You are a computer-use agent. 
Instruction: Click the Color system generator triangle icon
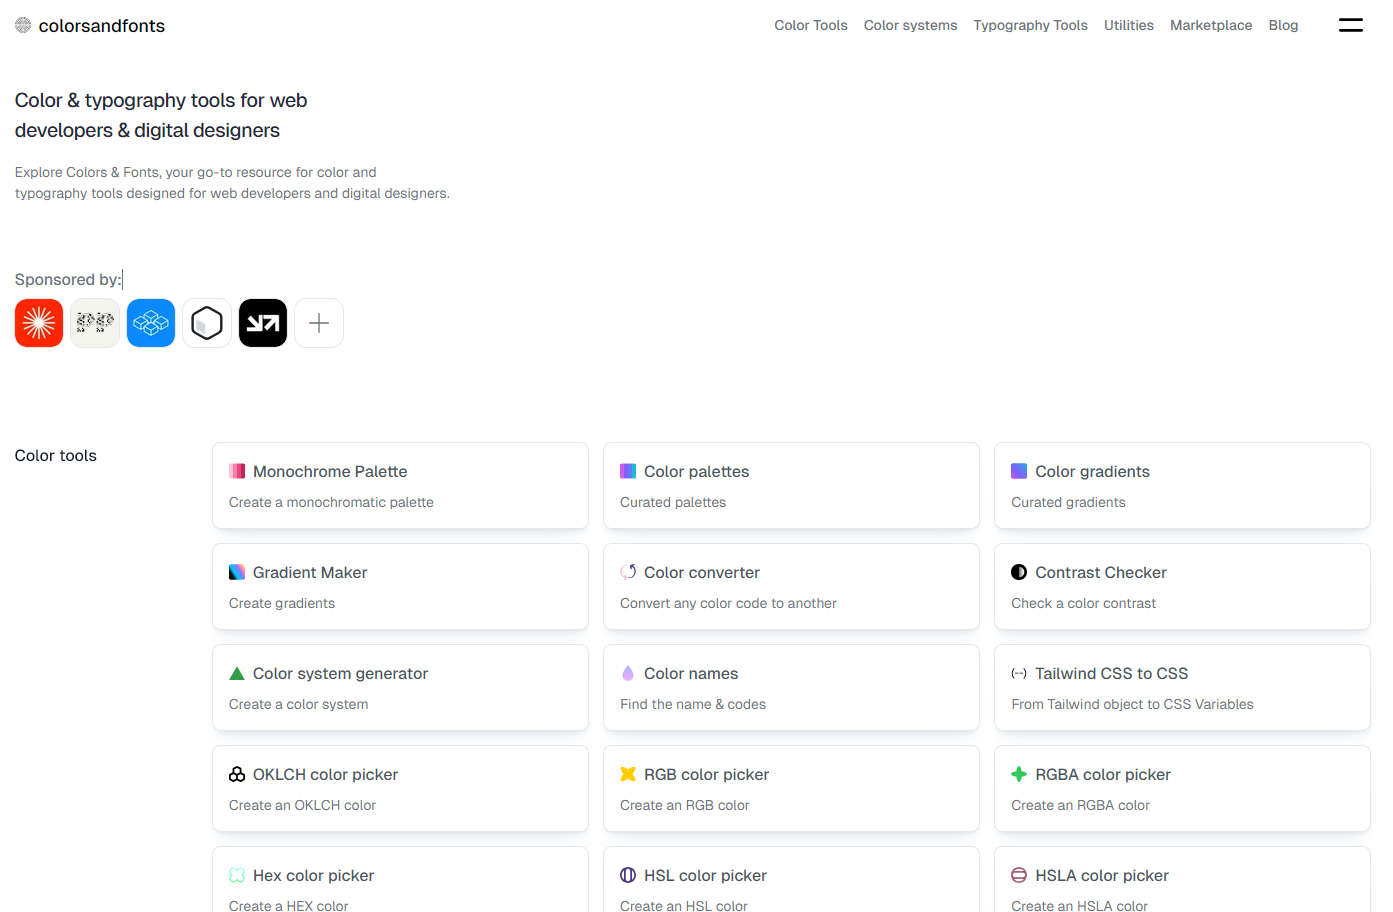pos(237,673)
